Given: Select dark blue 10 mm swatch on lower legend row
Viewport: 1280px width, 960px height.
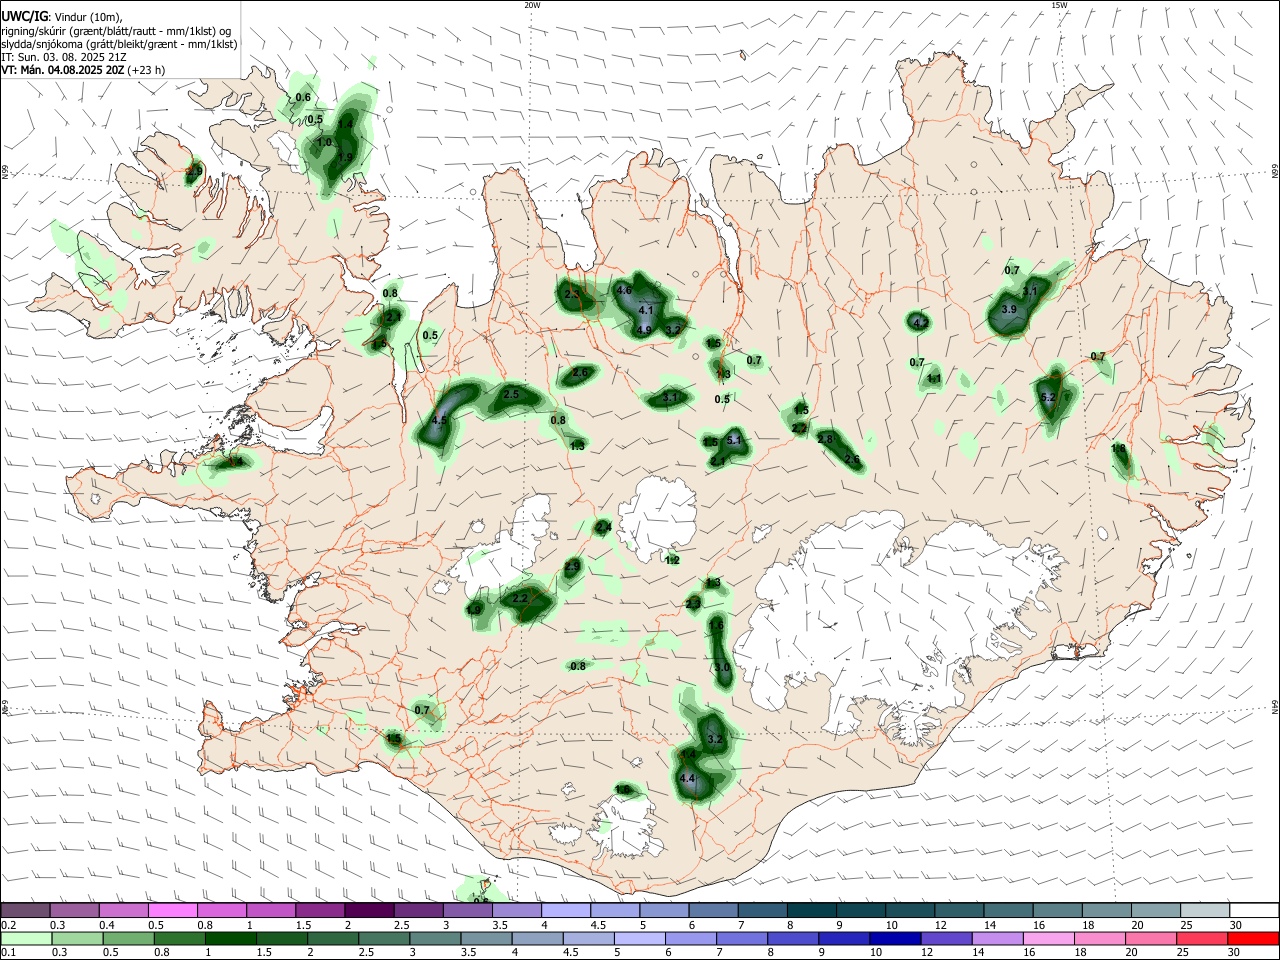Looking at the screenshot, I should click(893, 938).
